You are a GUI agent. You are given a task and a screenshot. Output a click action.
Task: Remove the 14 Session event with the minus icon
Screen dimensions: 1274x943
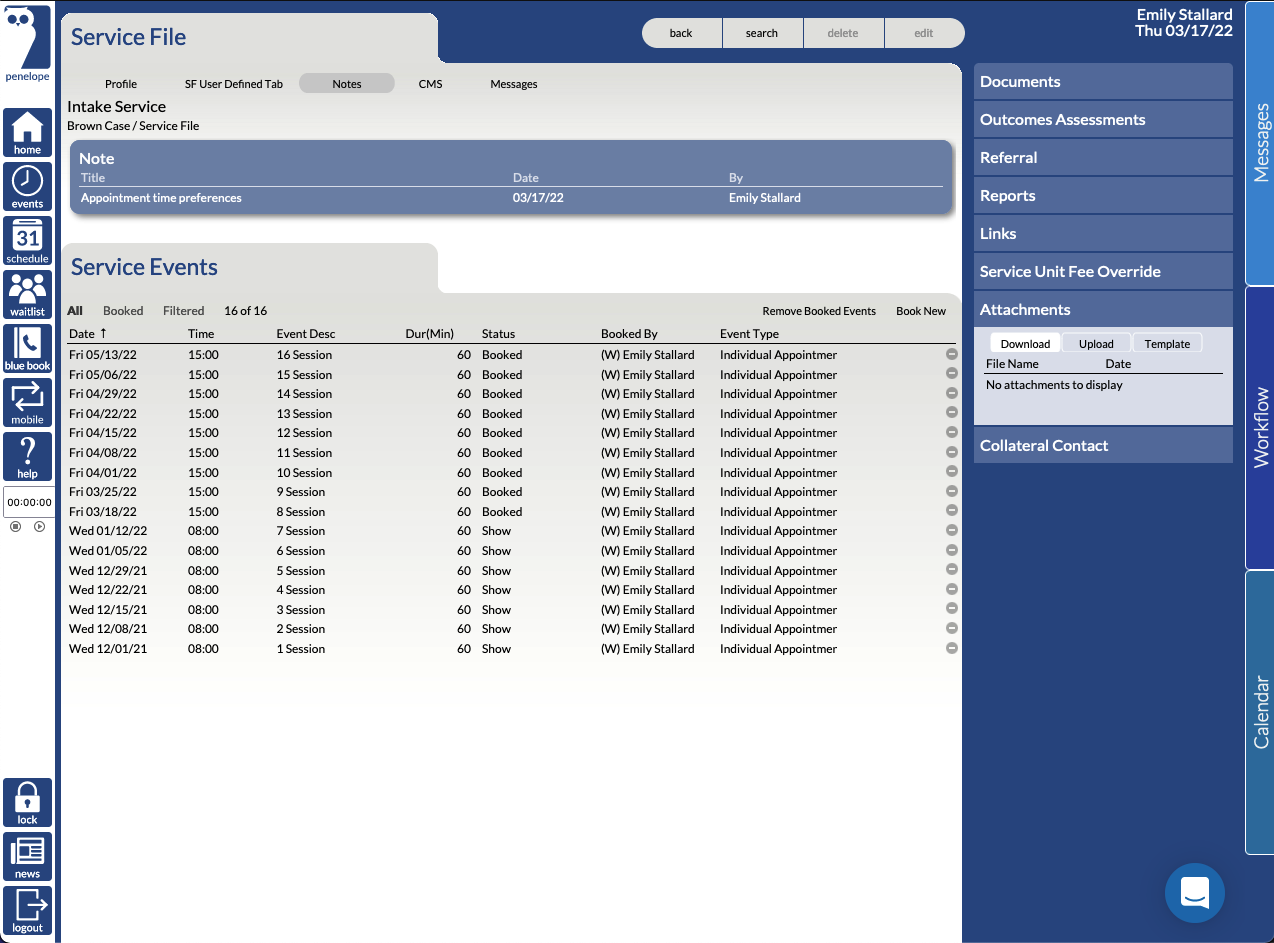(x=952, y=393)
